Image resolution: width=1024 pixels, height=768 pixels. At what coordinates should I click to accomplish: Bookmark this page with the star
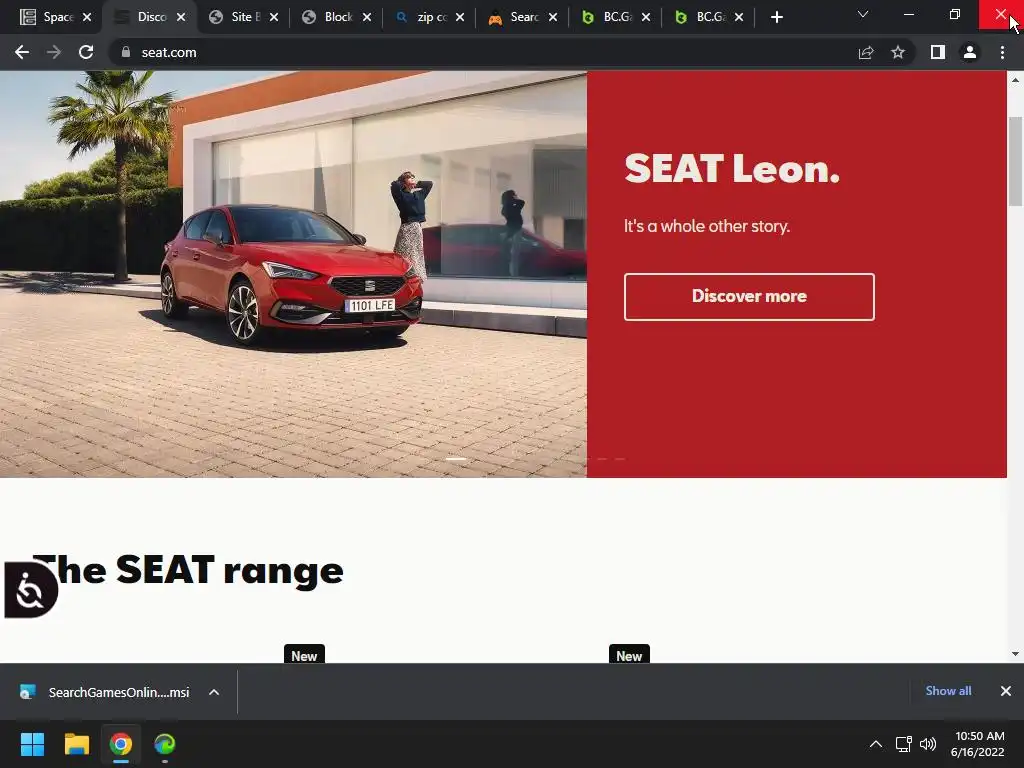click(898, 52)
